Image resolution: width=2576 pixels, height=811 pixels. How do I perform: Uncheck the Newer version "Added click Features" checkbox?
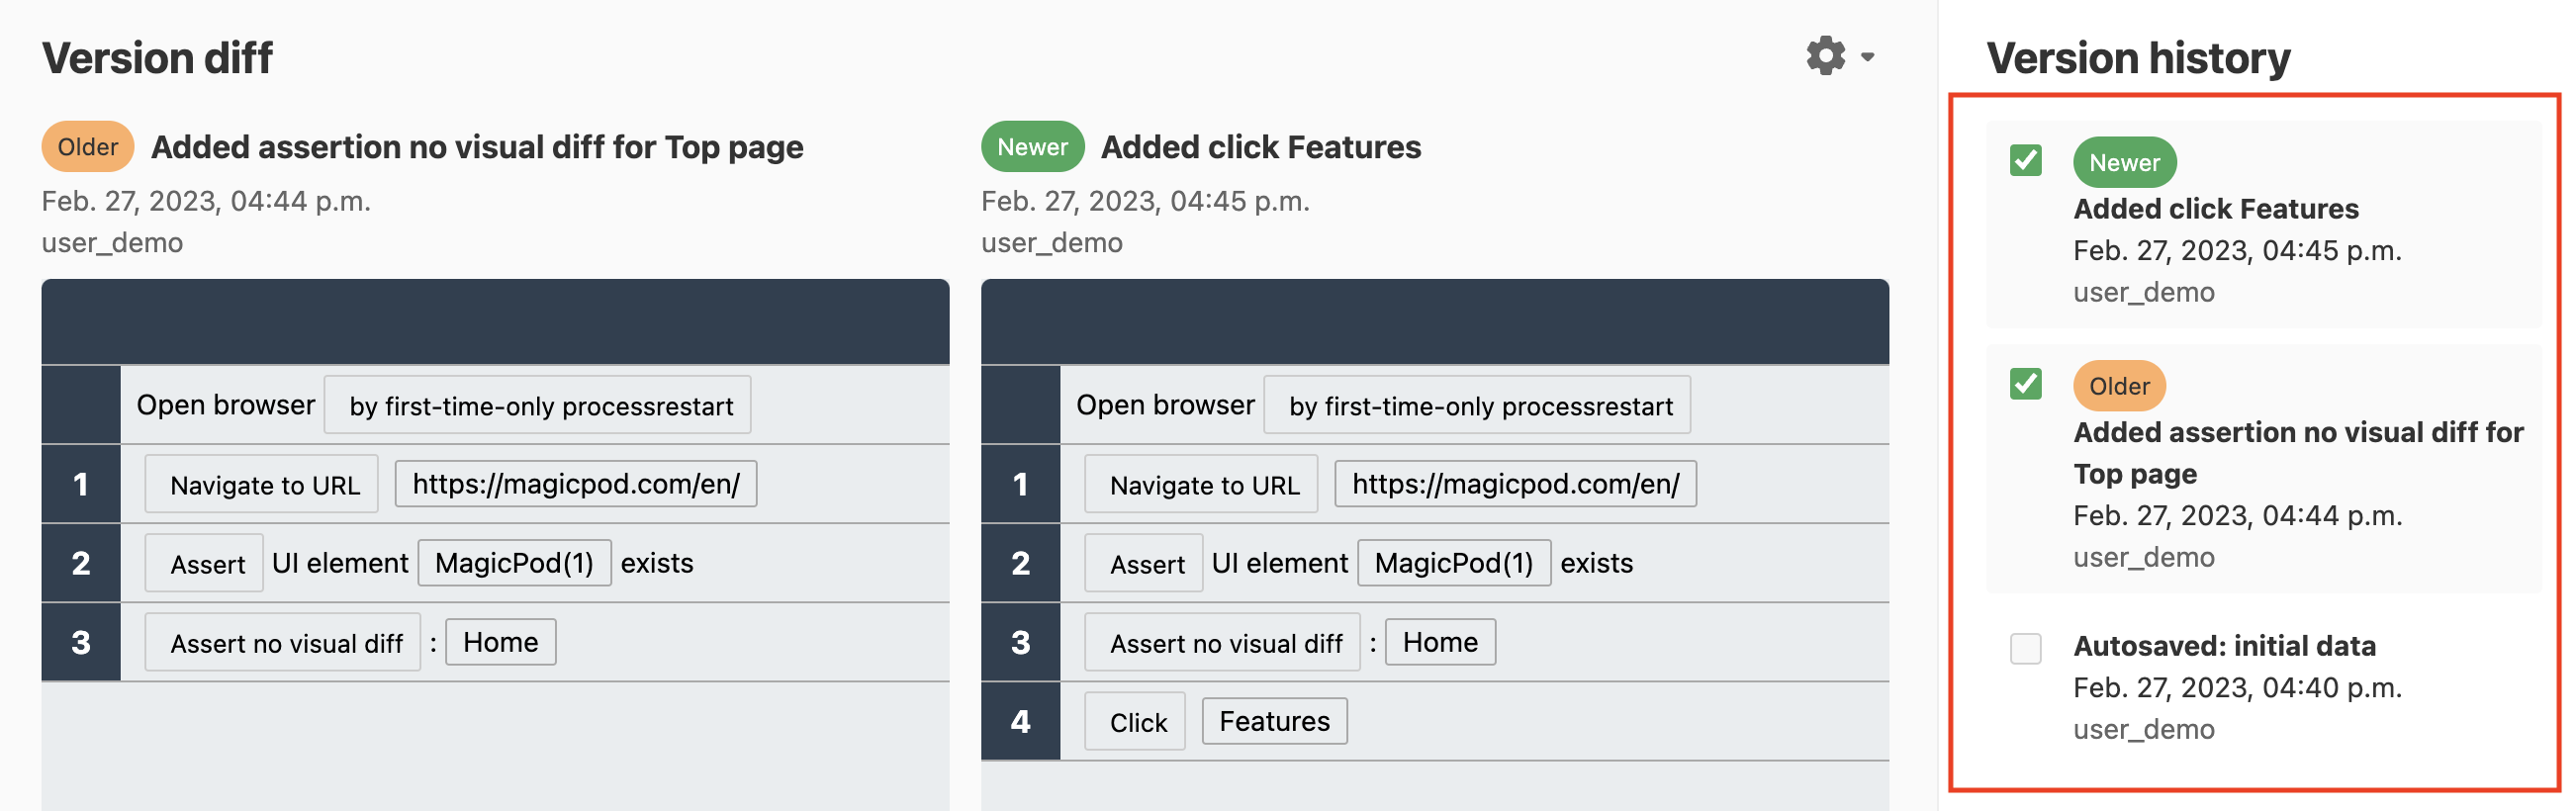tap(2025, 160)
